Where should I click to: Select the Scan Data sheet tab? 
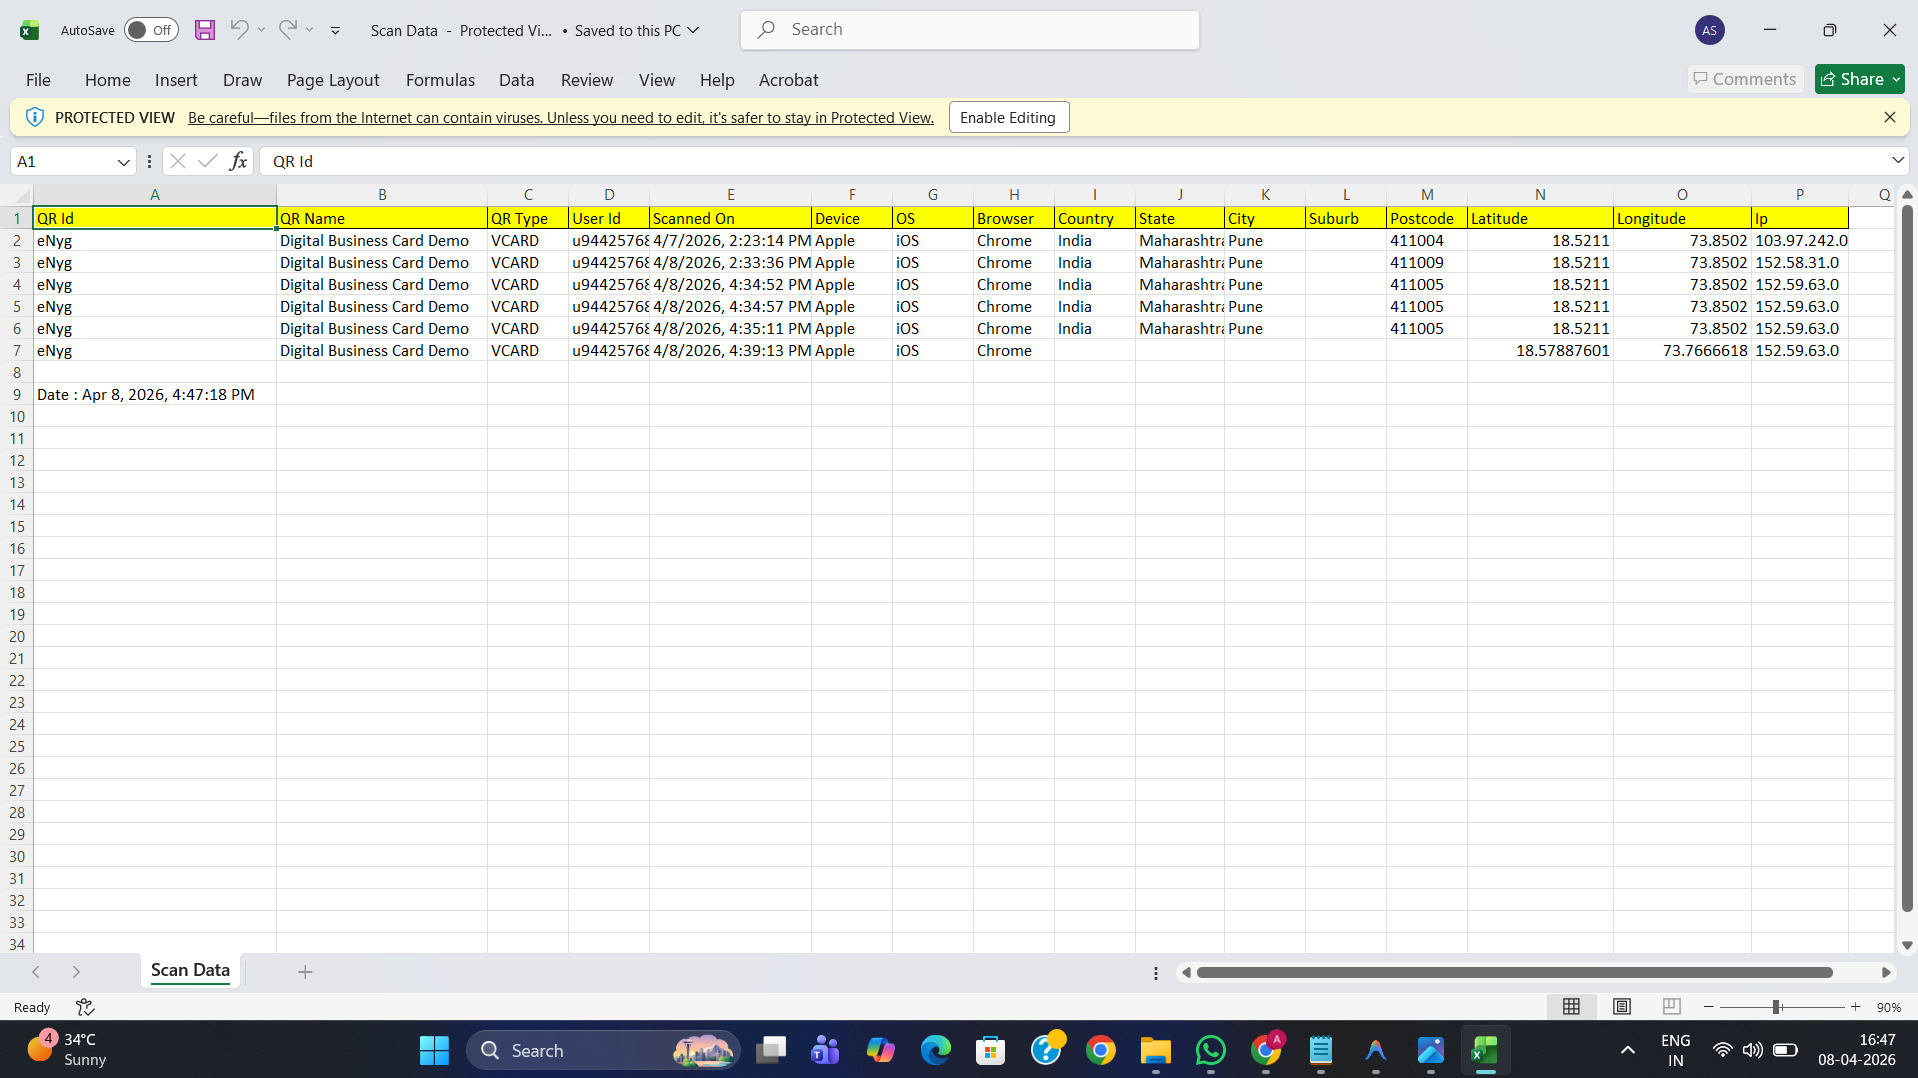pyautogui.click(x=190, y=970)
